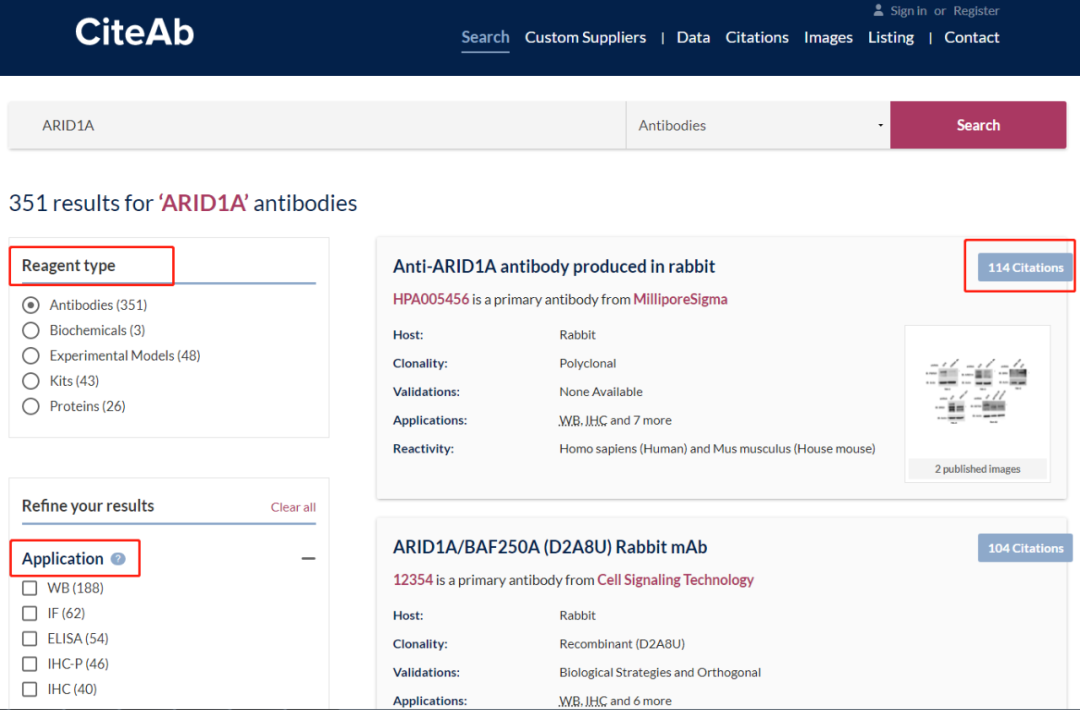Viewport: 1080px width, 710px height.
Task: Click the 2 published images caption
Action: tap(977, 469)
